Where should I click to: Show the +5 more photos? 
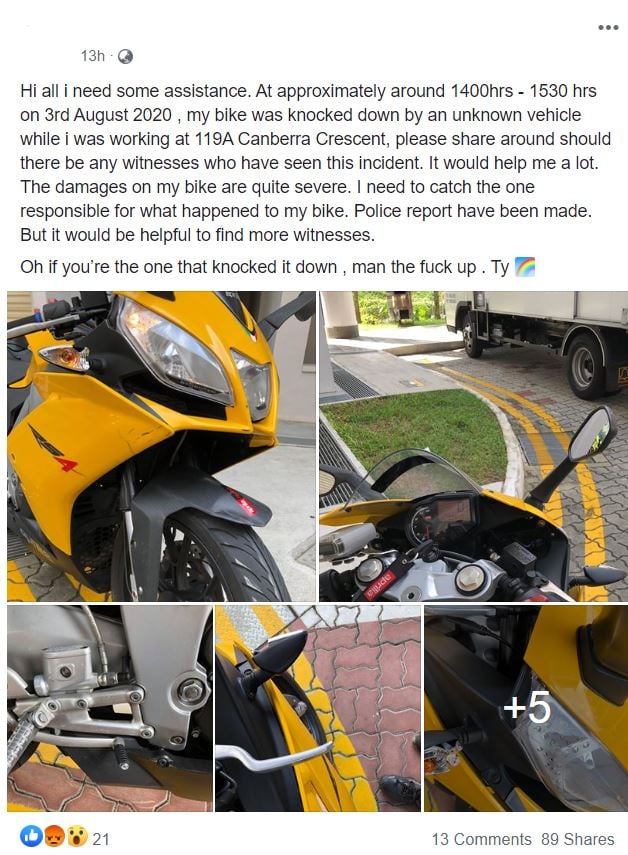pos(526,708)
